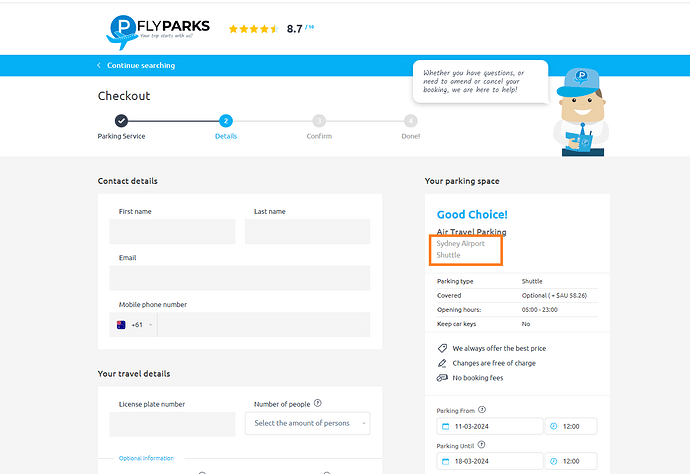Open Parking From date 11-03-2024 picker

[490, 426]
